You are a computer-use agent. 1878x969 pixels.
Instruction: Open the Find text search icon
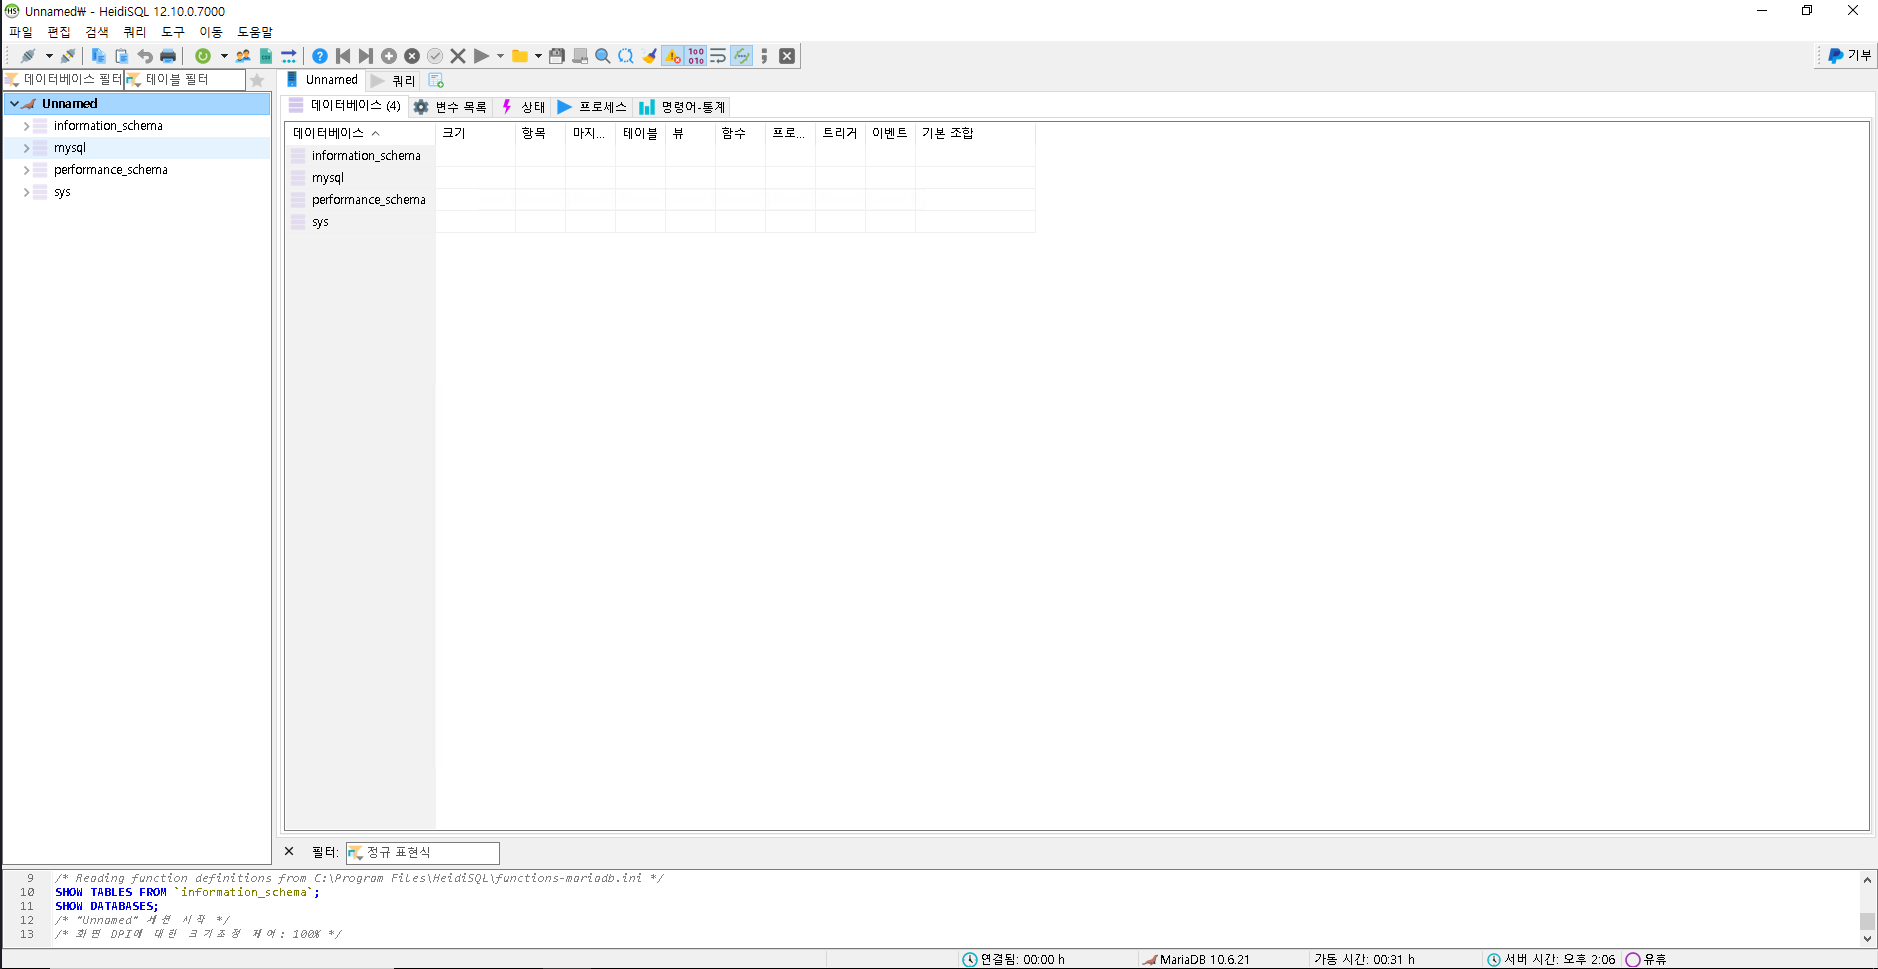(x=601, y=55)
